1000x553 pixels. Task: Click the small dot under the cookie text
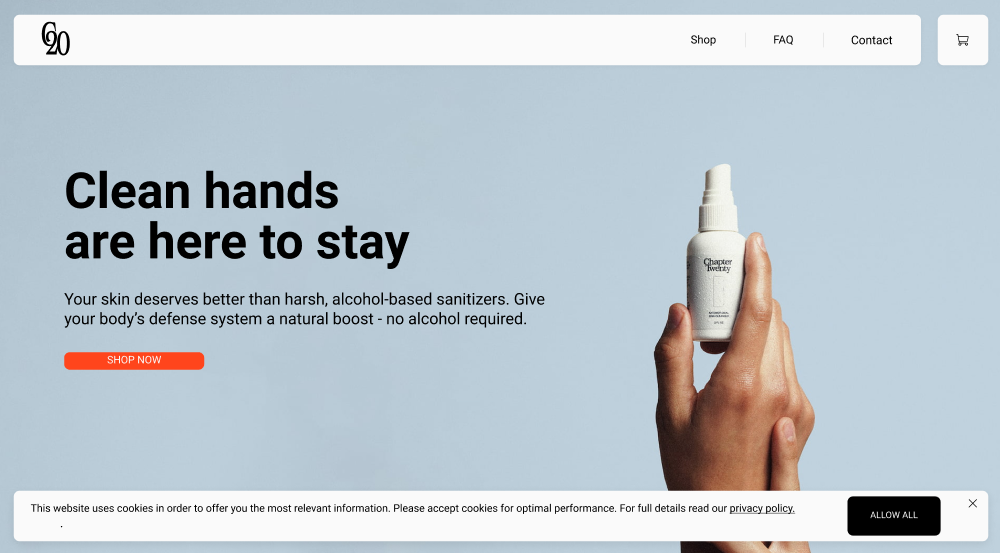point(61,526)
